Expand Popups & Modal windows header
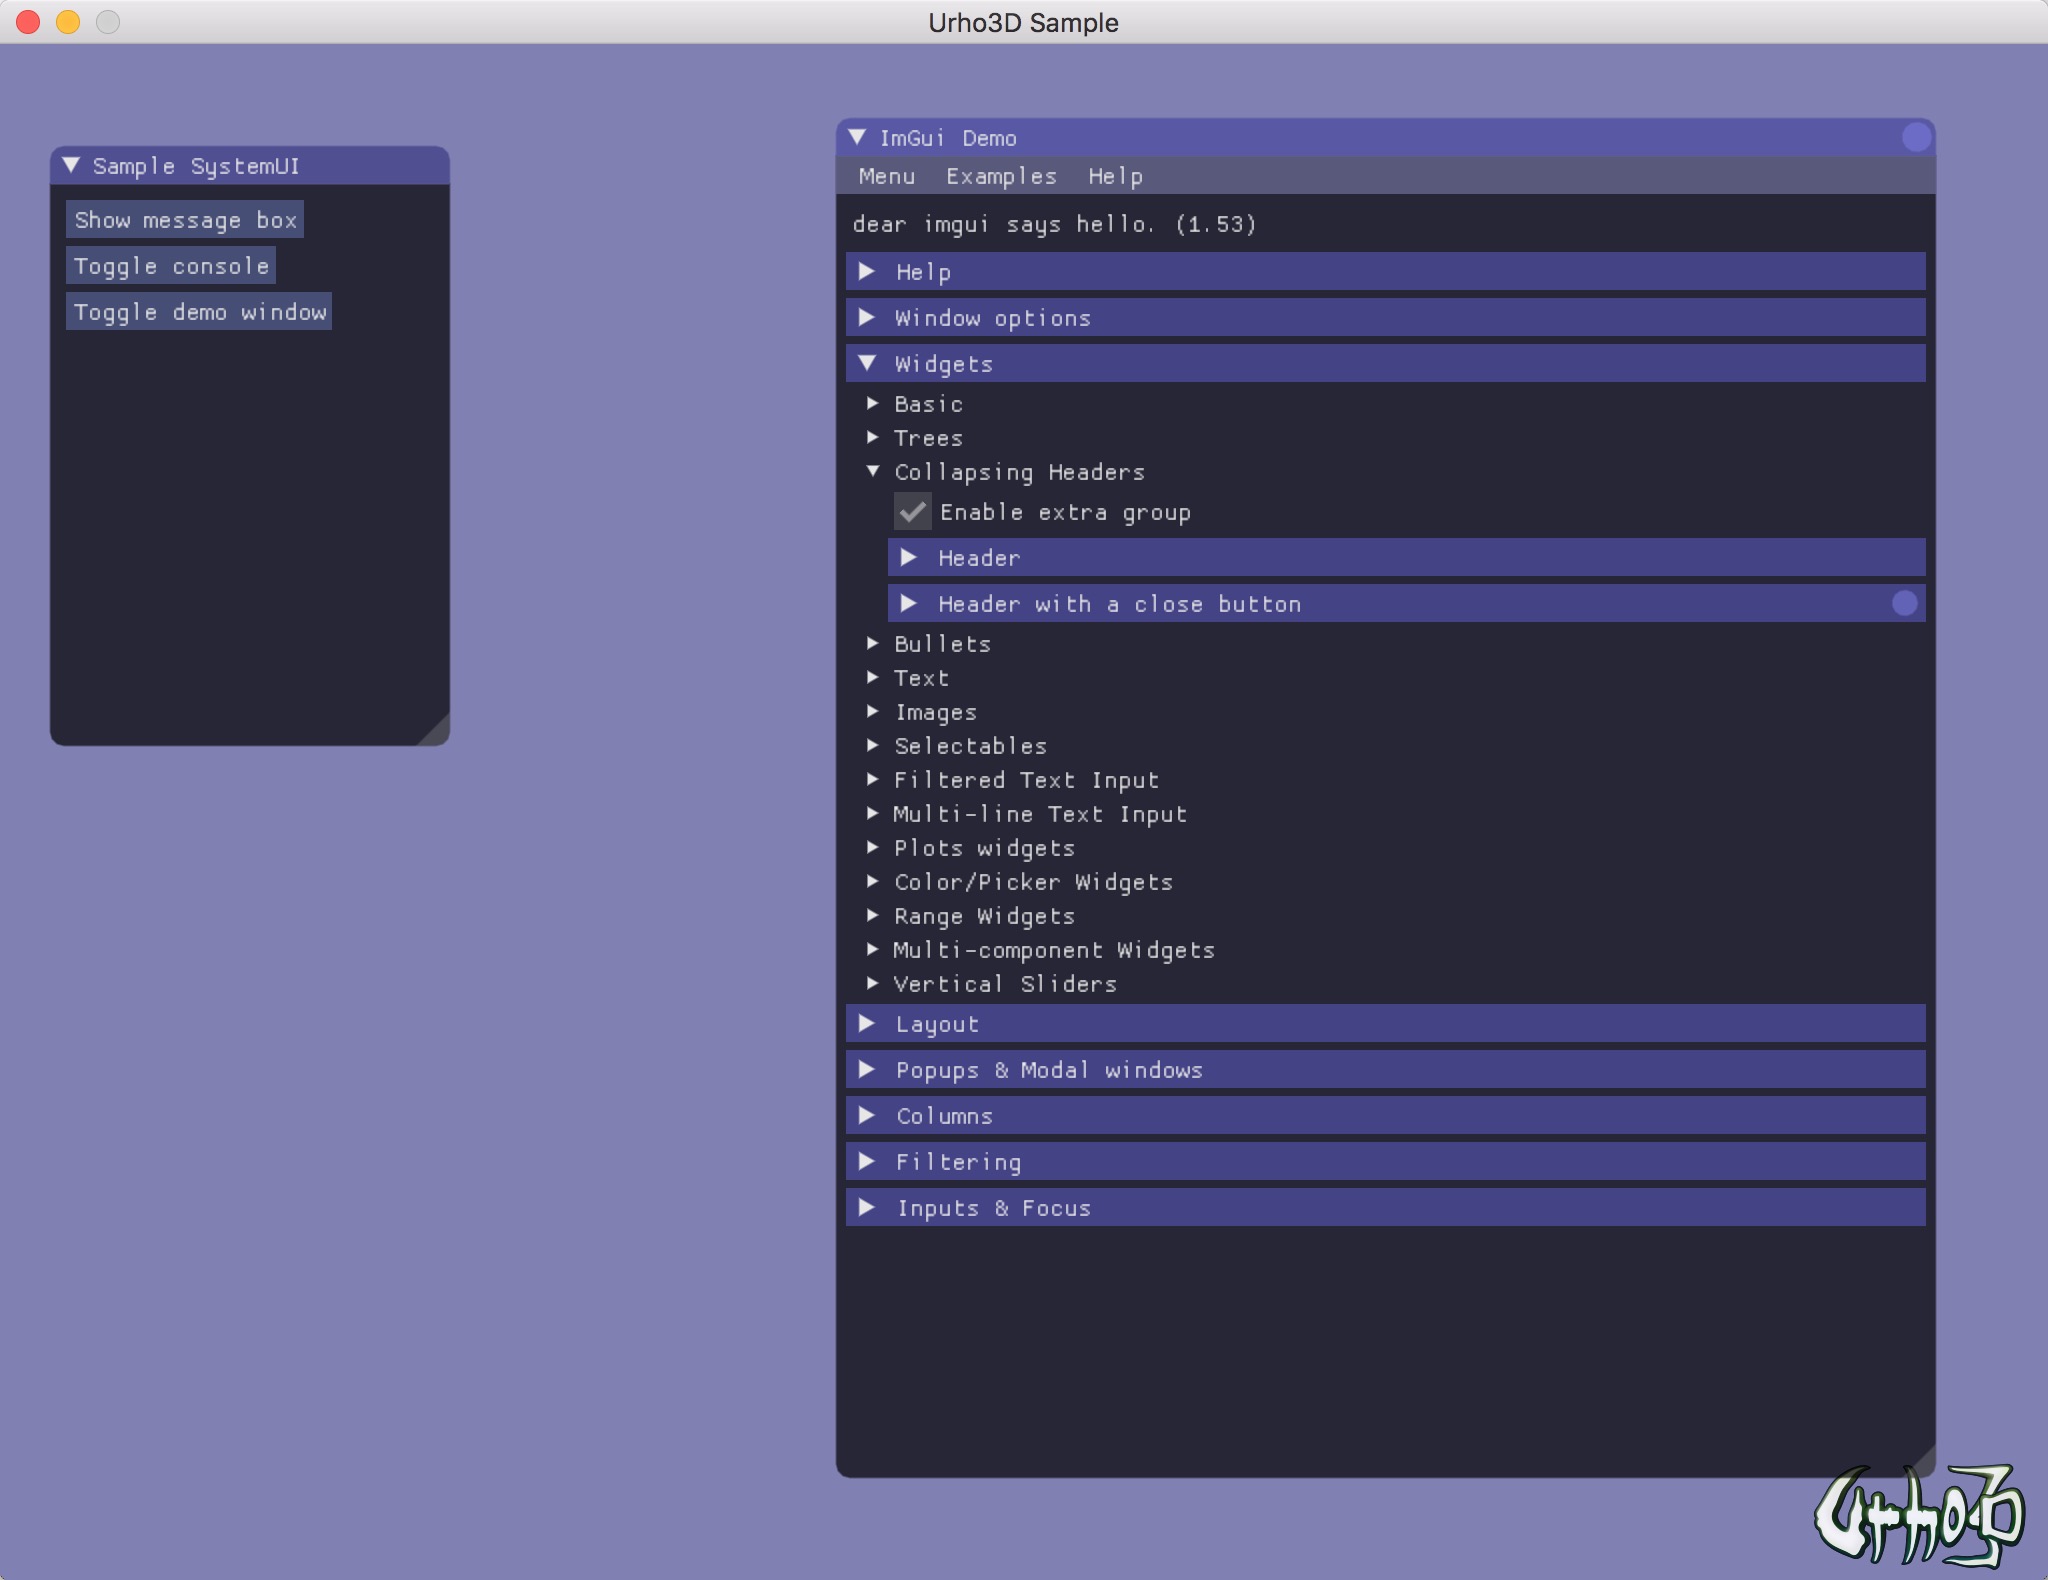The image size is (2048, 1580). click(x=1385, y=1070)
